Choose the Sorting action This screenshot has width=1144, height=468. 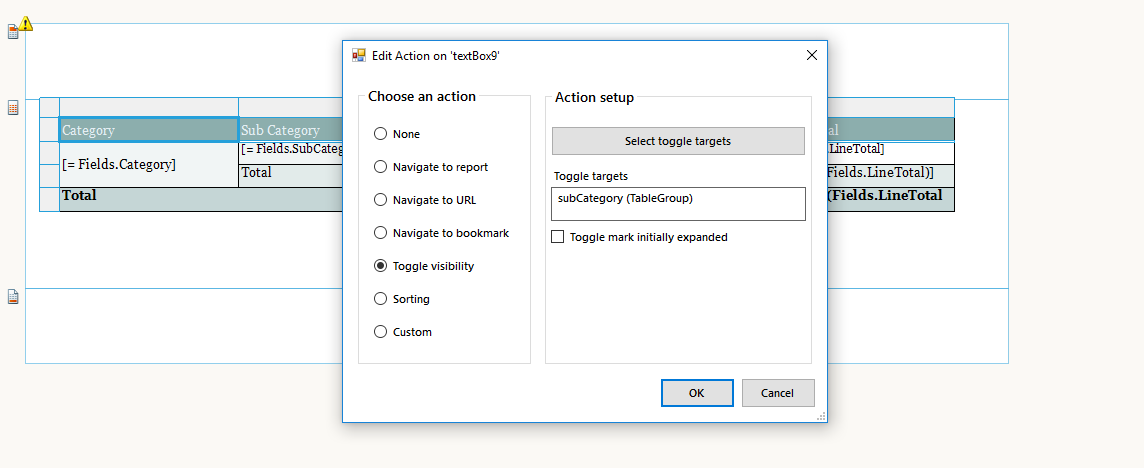point(380,299)
